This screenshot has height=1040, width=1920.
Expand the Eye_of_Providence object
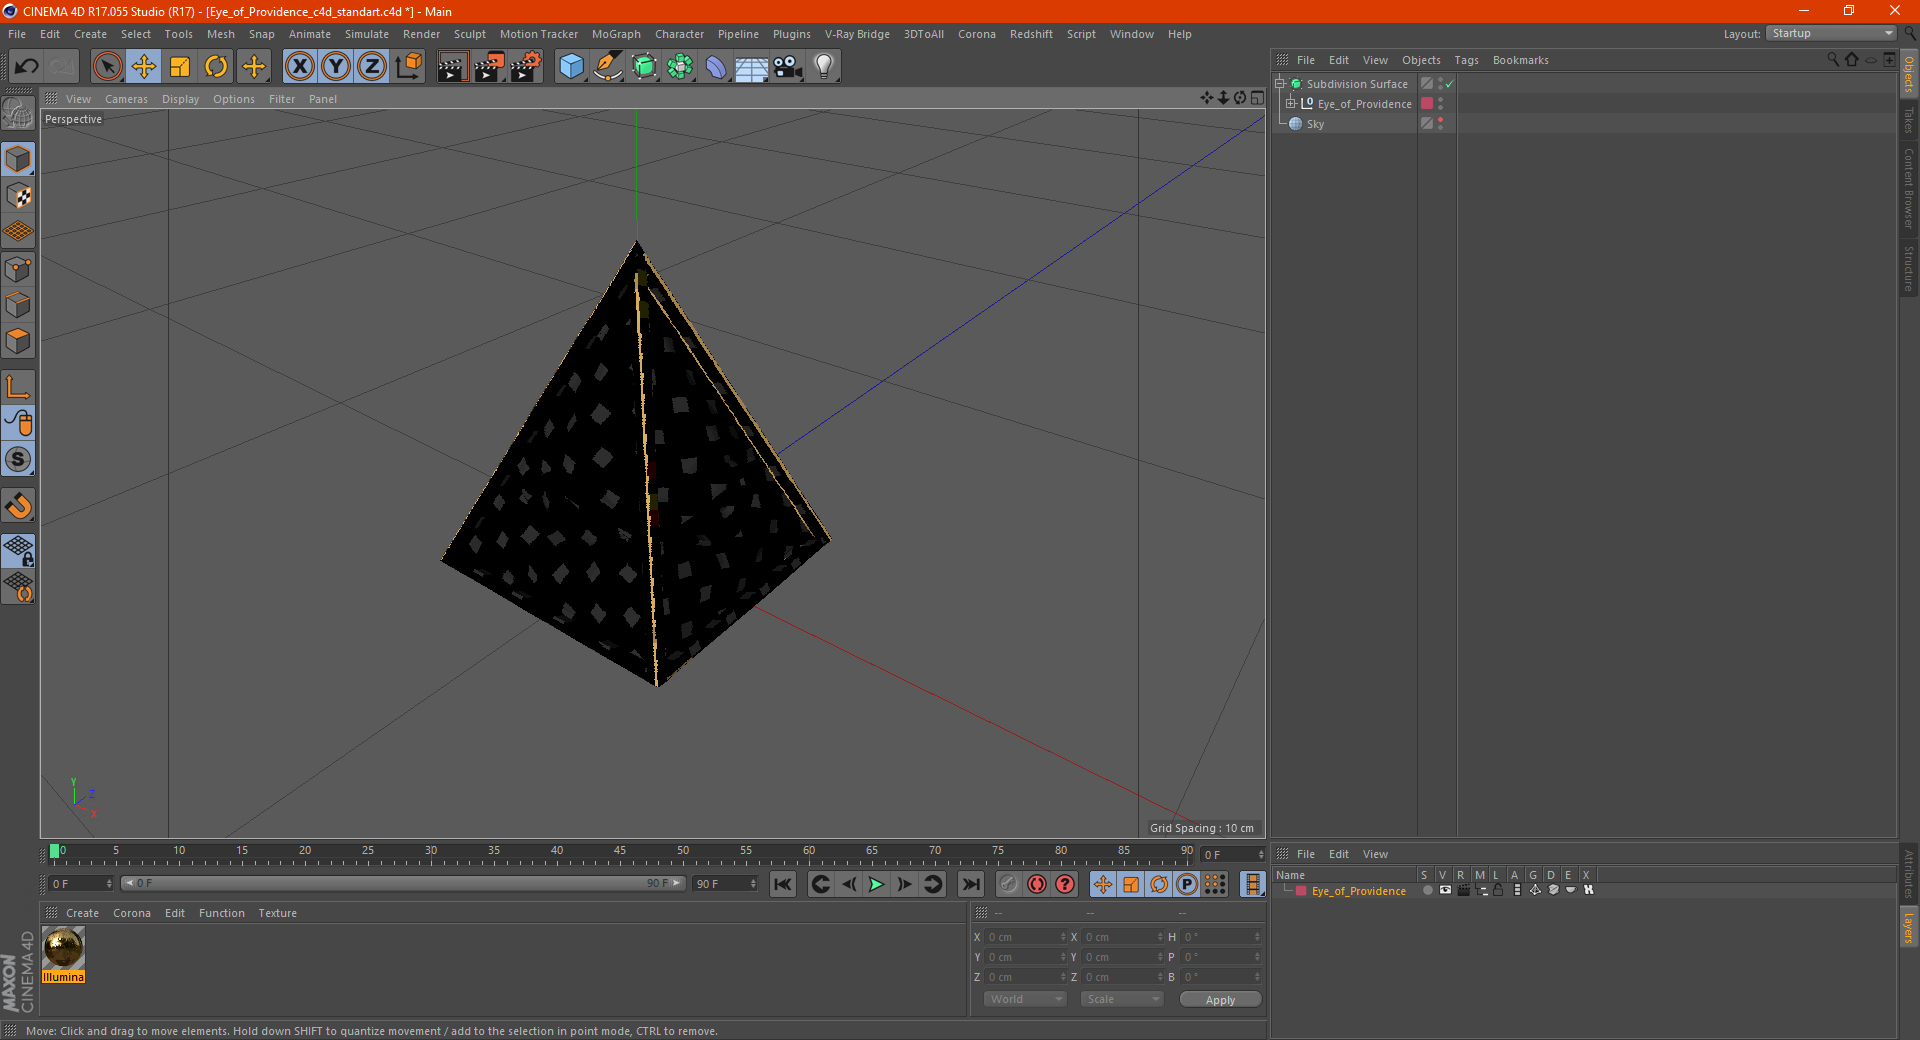(x=1290, y=104)
